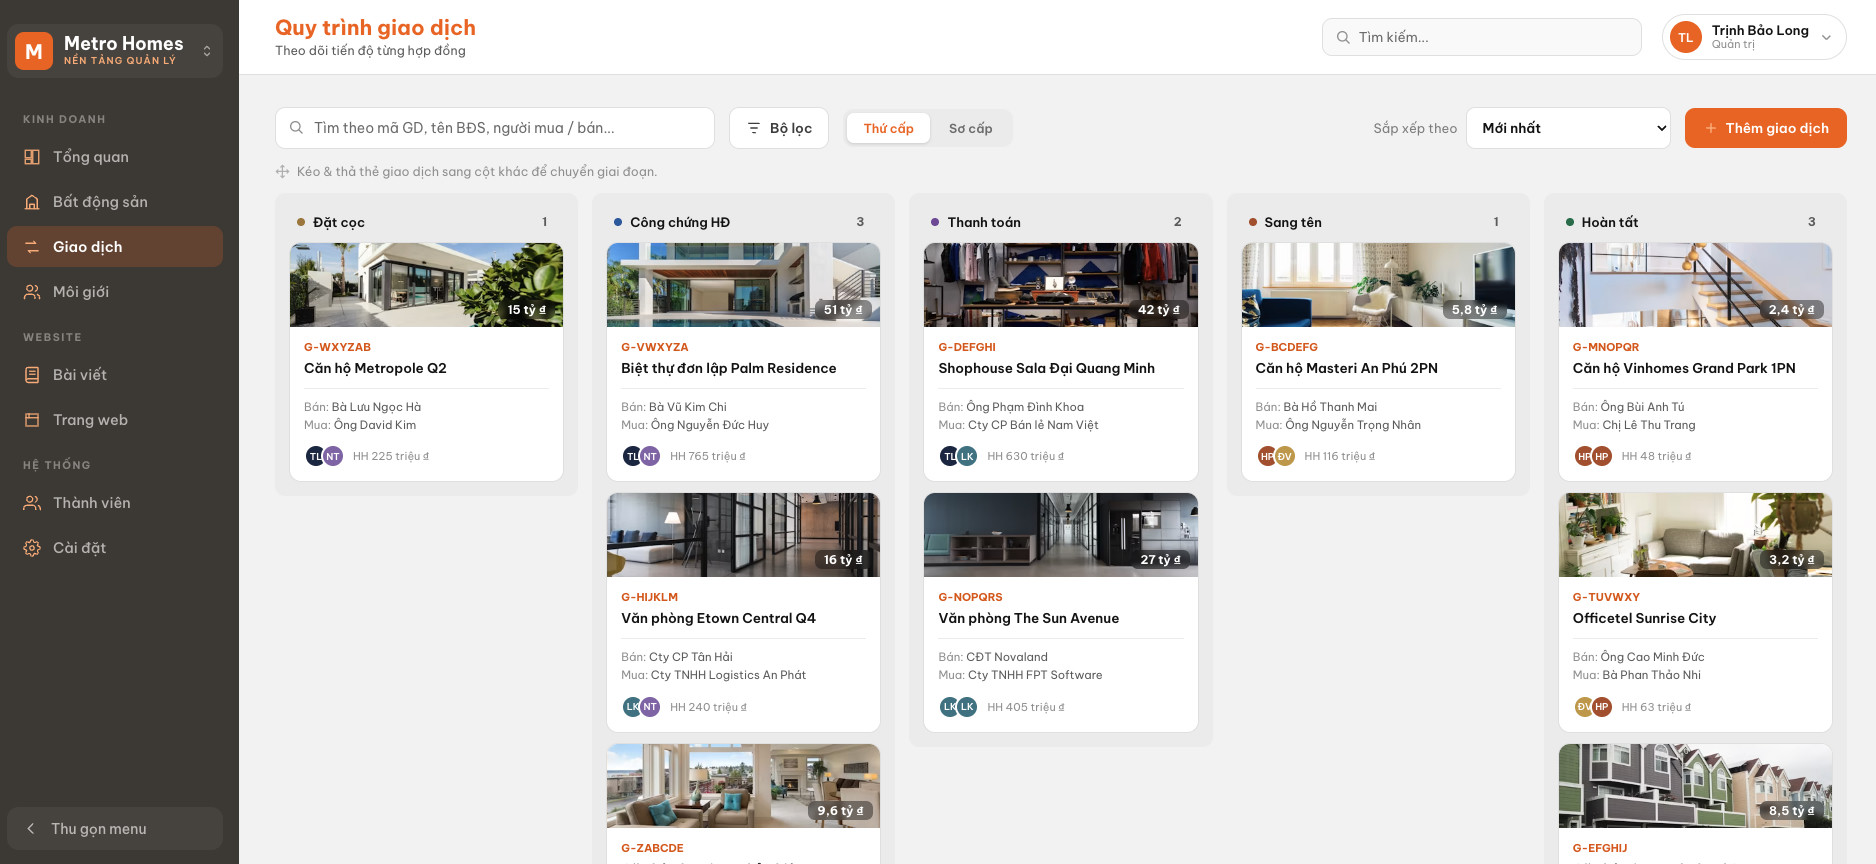This screenshot has width=1876, height=864.
Task: Click transaction code G-WXYZAB
Action: (337, 347)
